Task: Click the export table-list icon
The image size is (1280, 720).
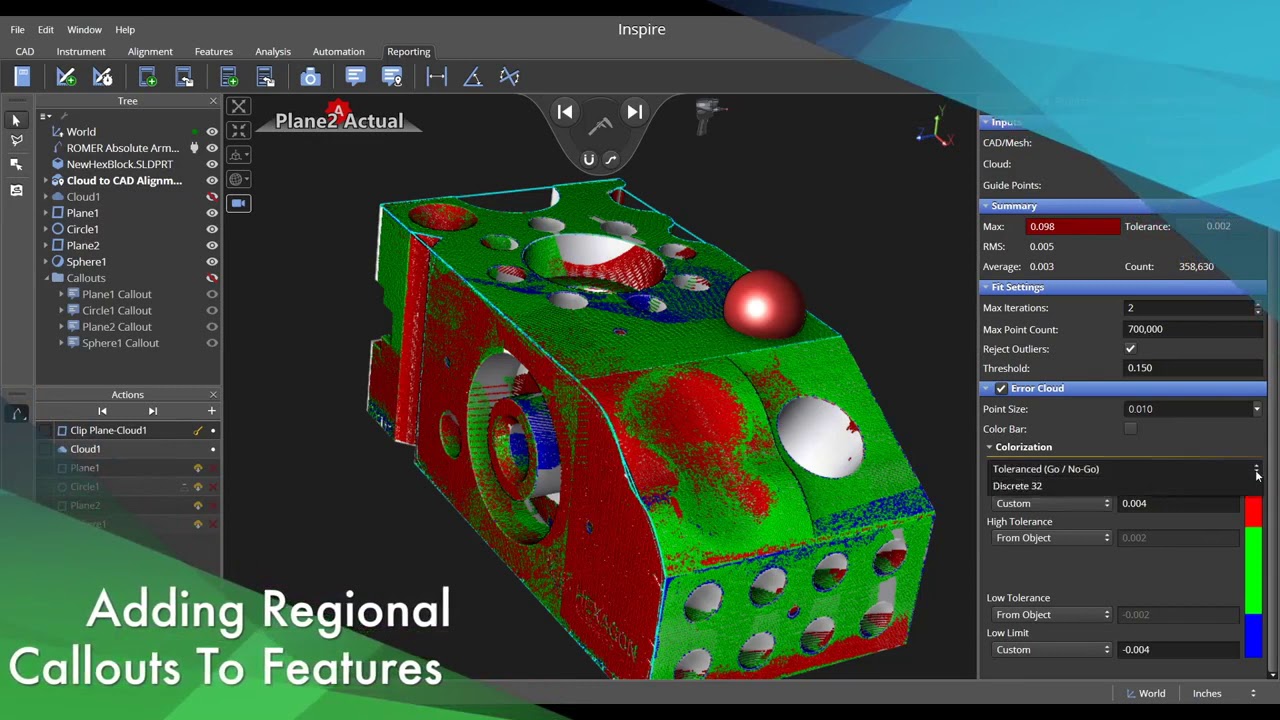Action: click(x=265, y=77)
